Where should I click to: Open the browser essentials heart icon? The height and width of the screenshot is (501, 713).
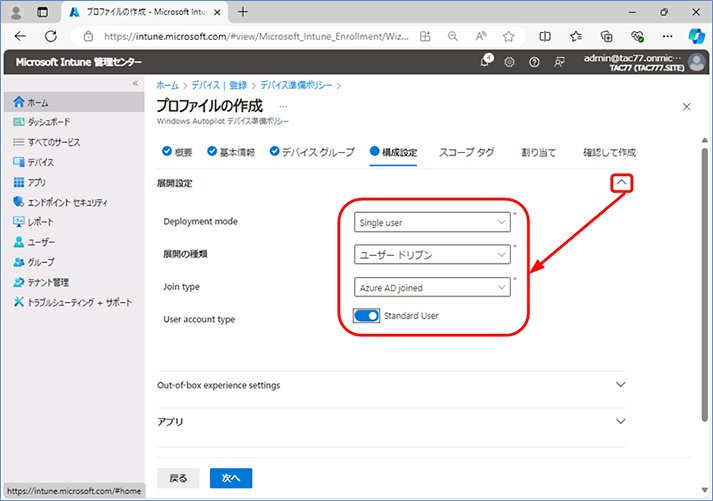coord(637,36)
